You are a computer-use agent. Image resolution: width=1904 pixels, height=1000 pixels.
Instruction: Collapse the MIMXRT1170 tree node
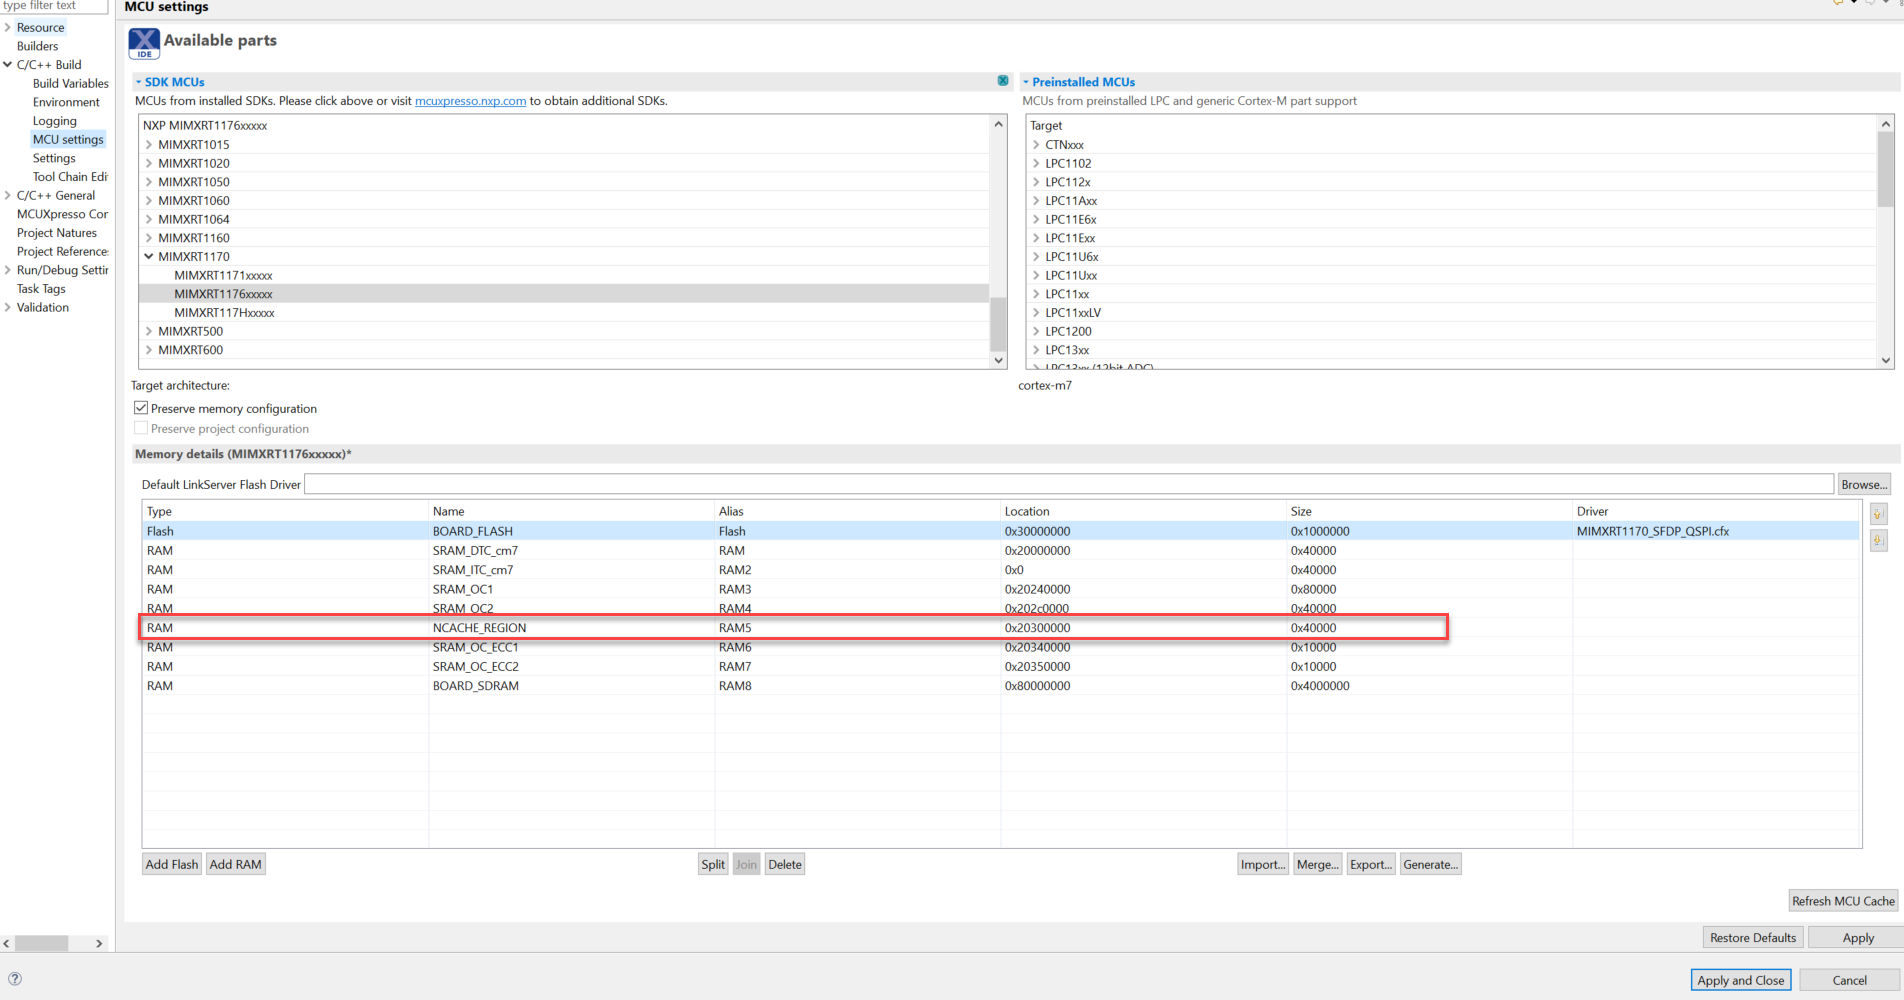point(148,256)
